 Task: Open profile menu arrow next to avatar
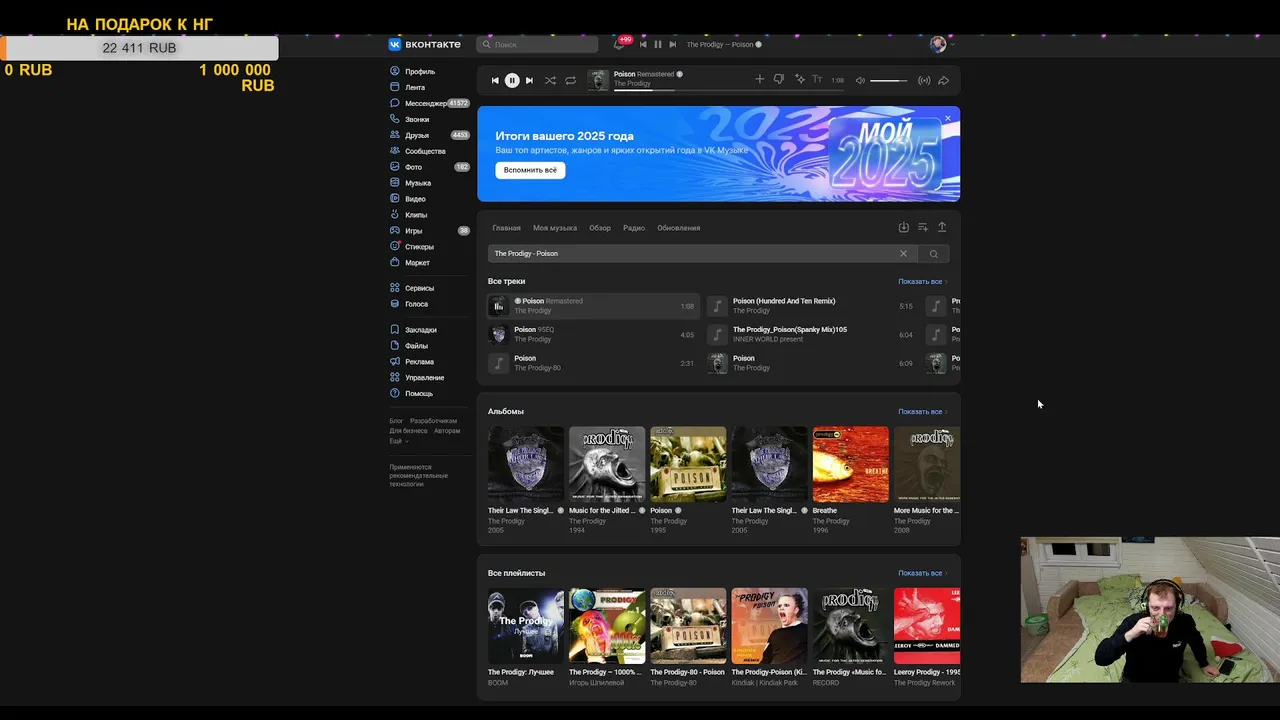(x=953, y=44)
